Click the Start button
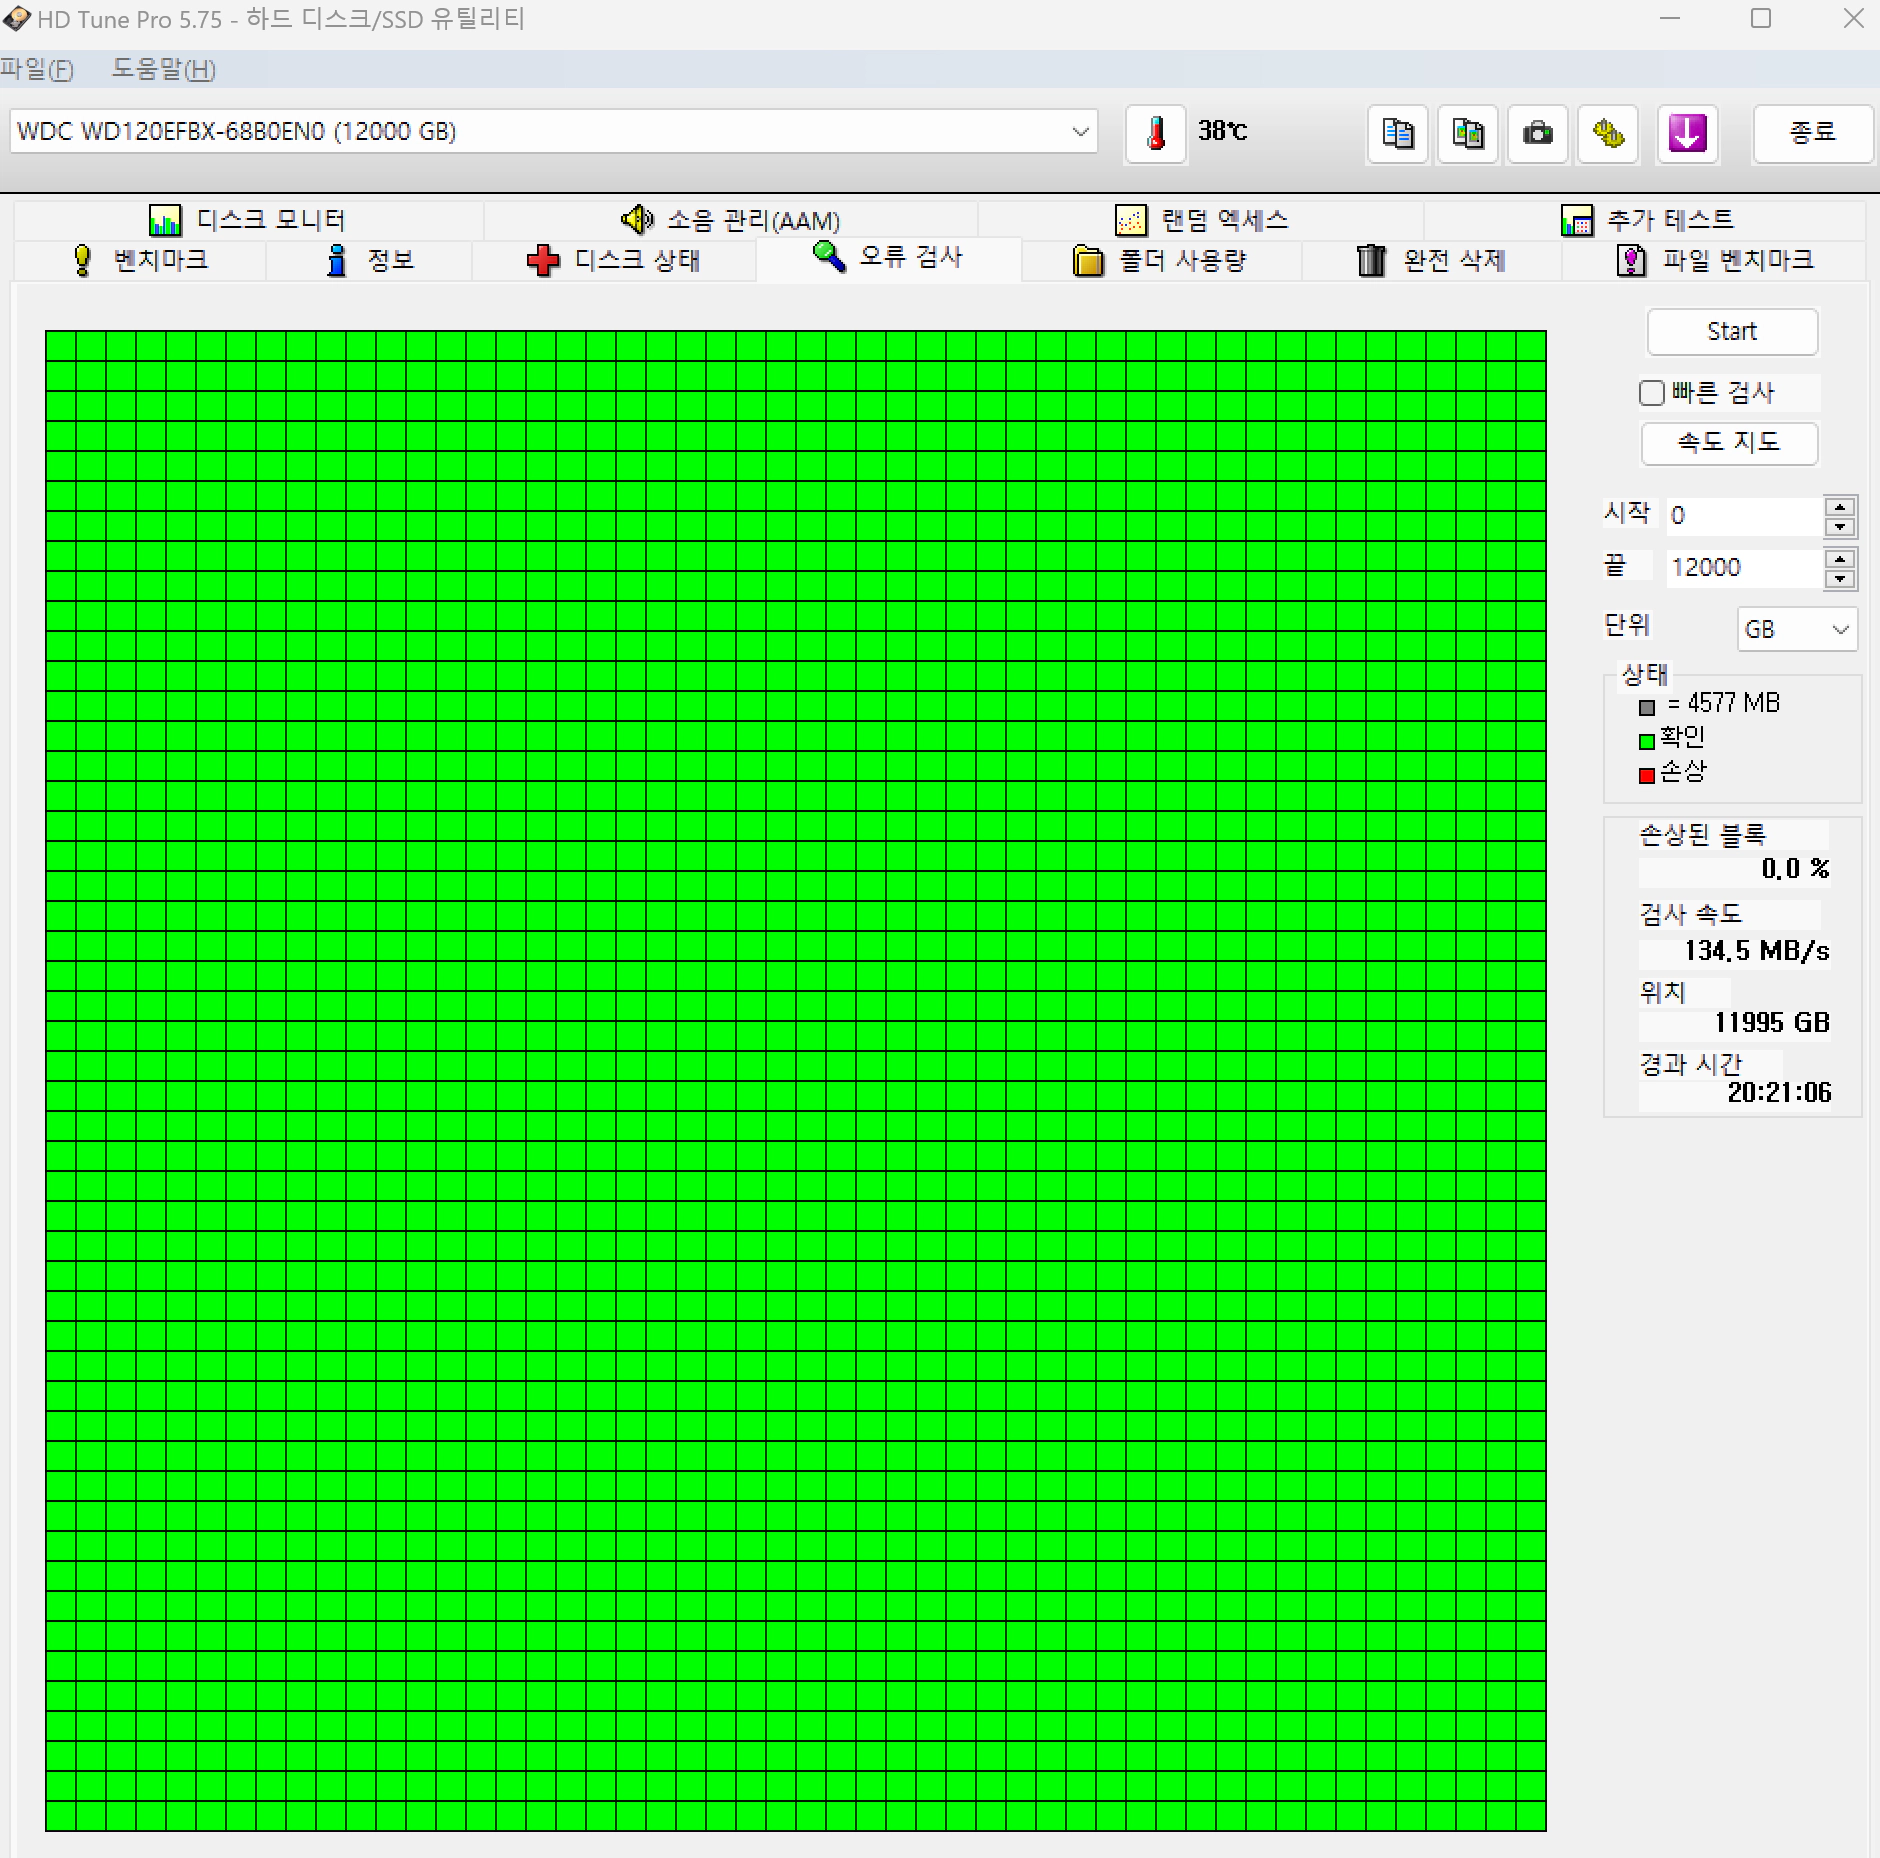 point(1732,332)
